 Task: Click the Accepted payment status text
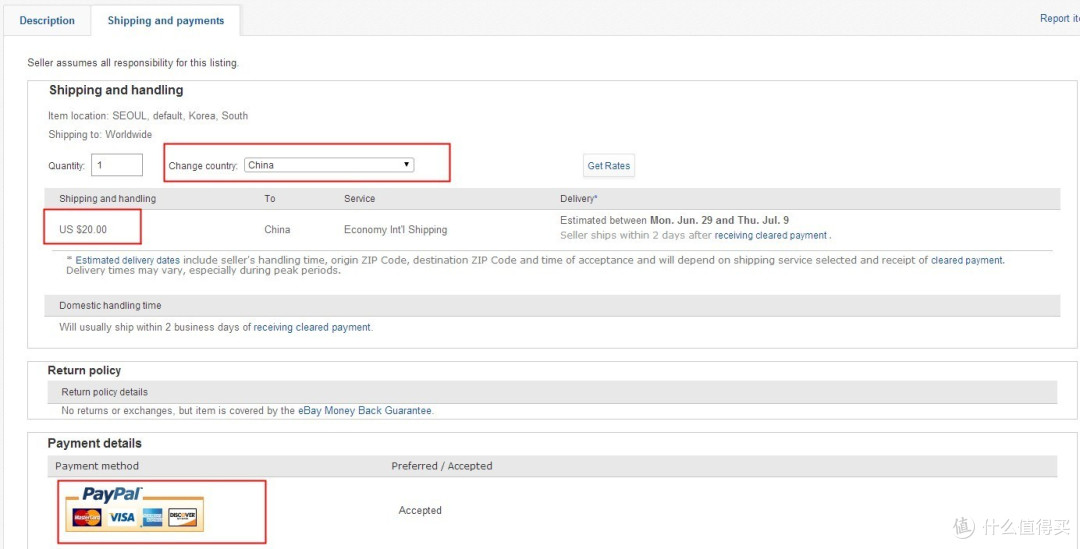click(420, 510)
